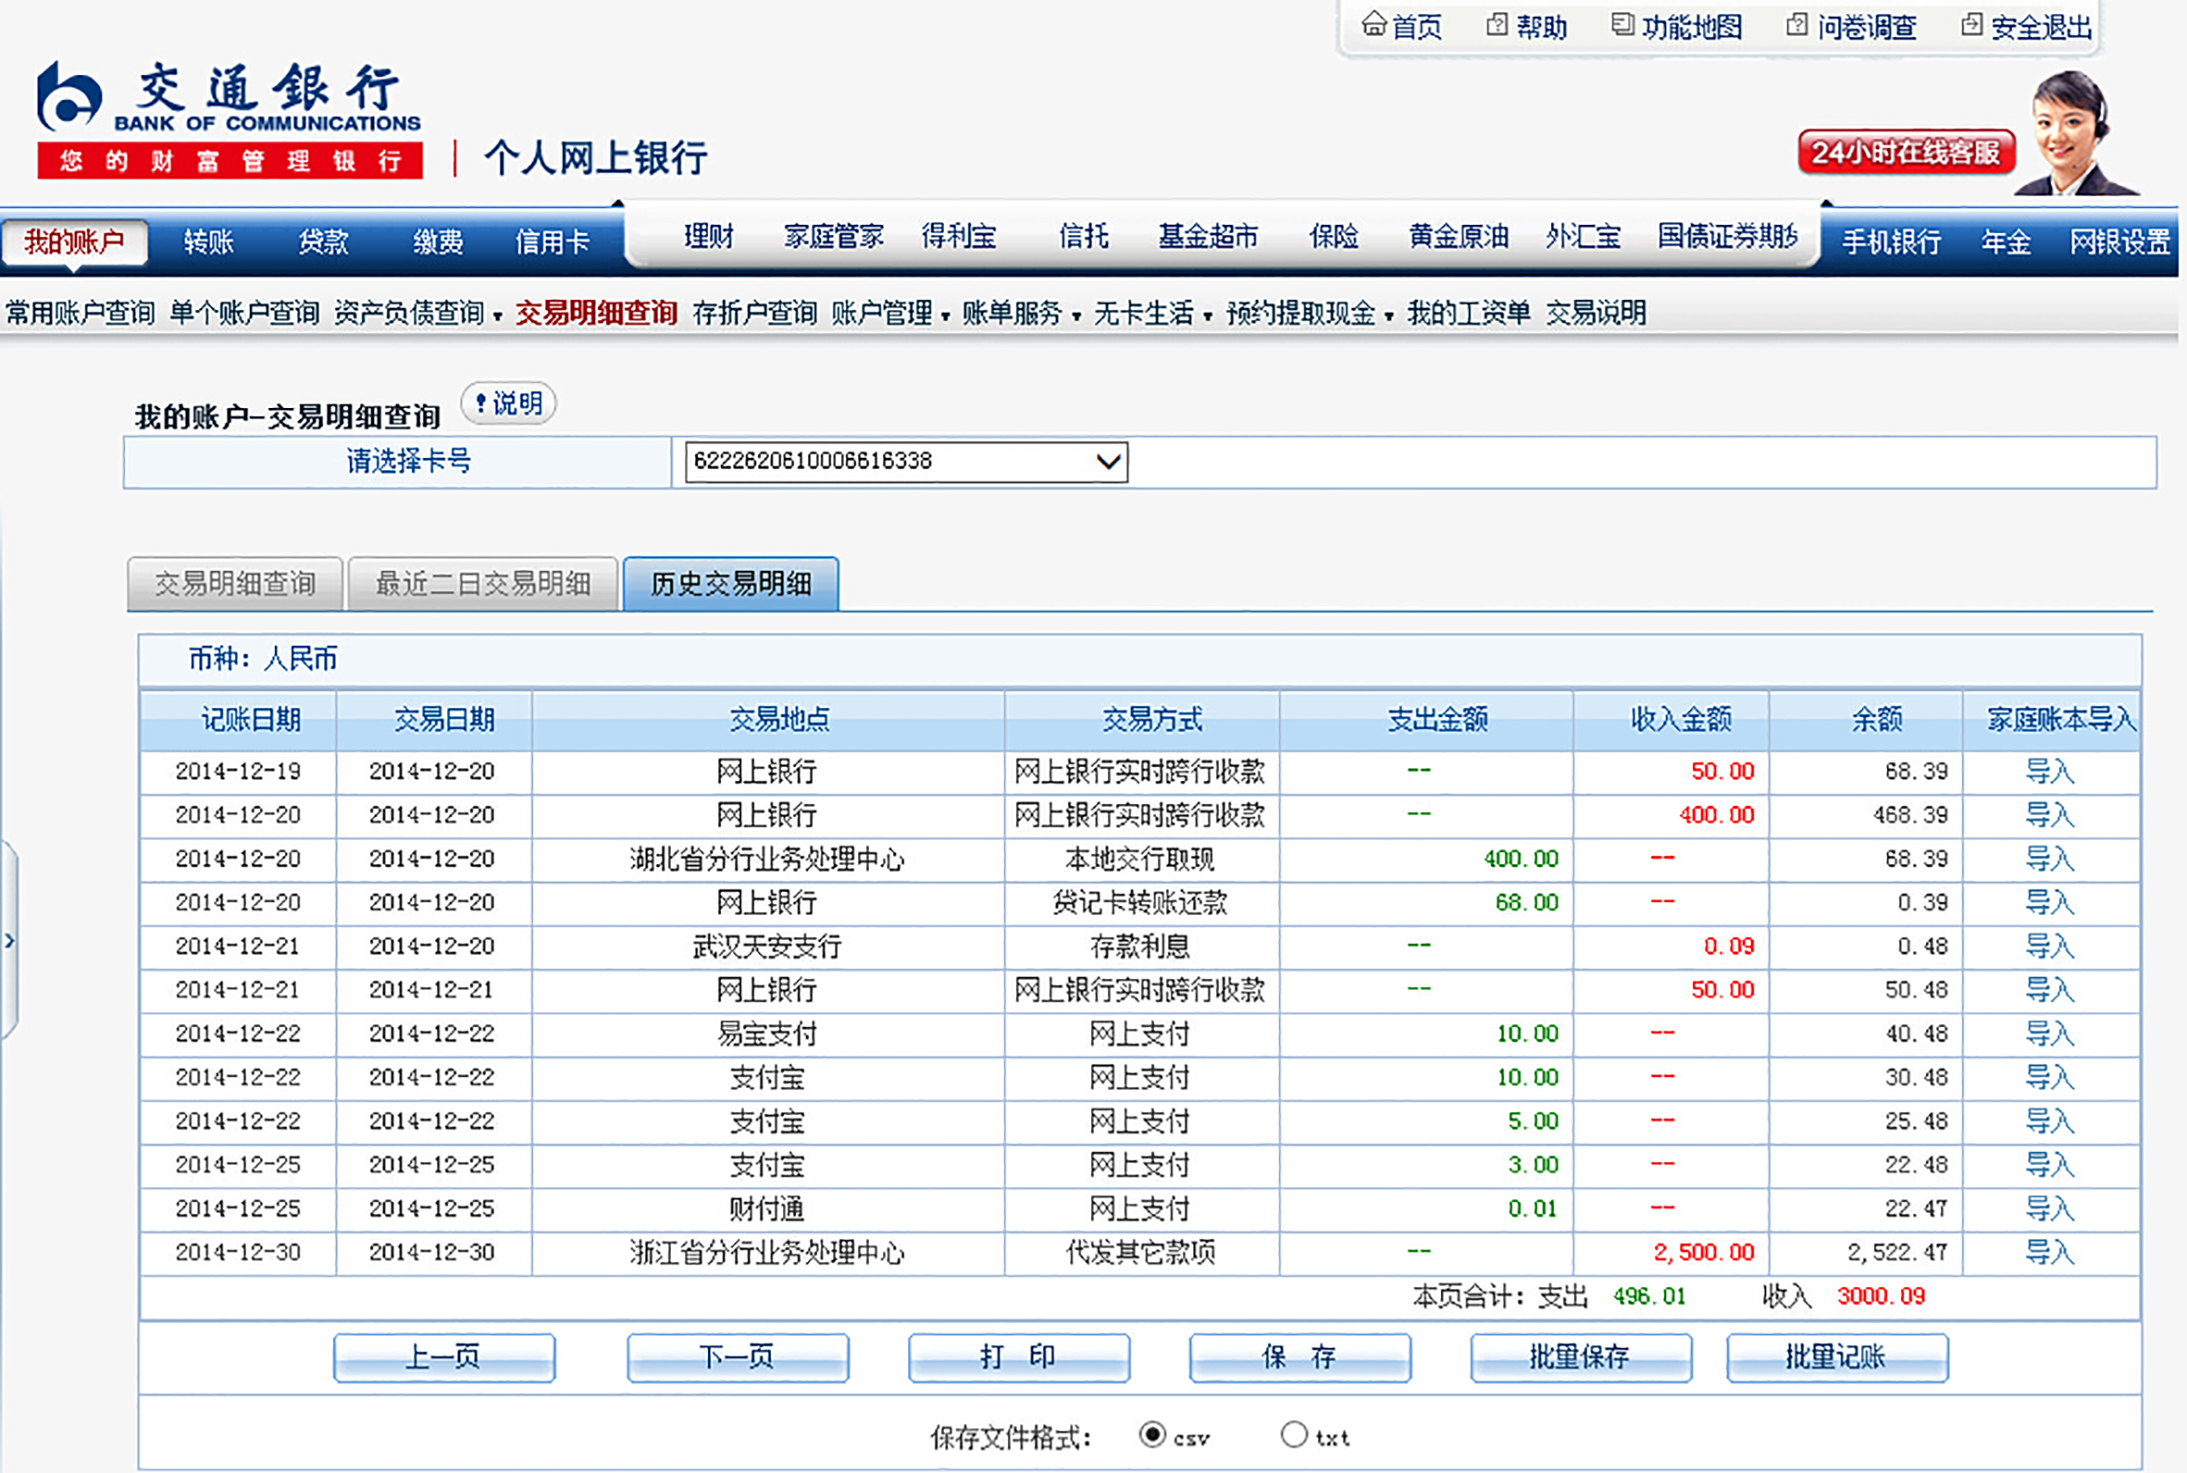This screenshot has height=1473, width=2187.
Task: Open the 信用卡 main menu
Action: point(552,241)
